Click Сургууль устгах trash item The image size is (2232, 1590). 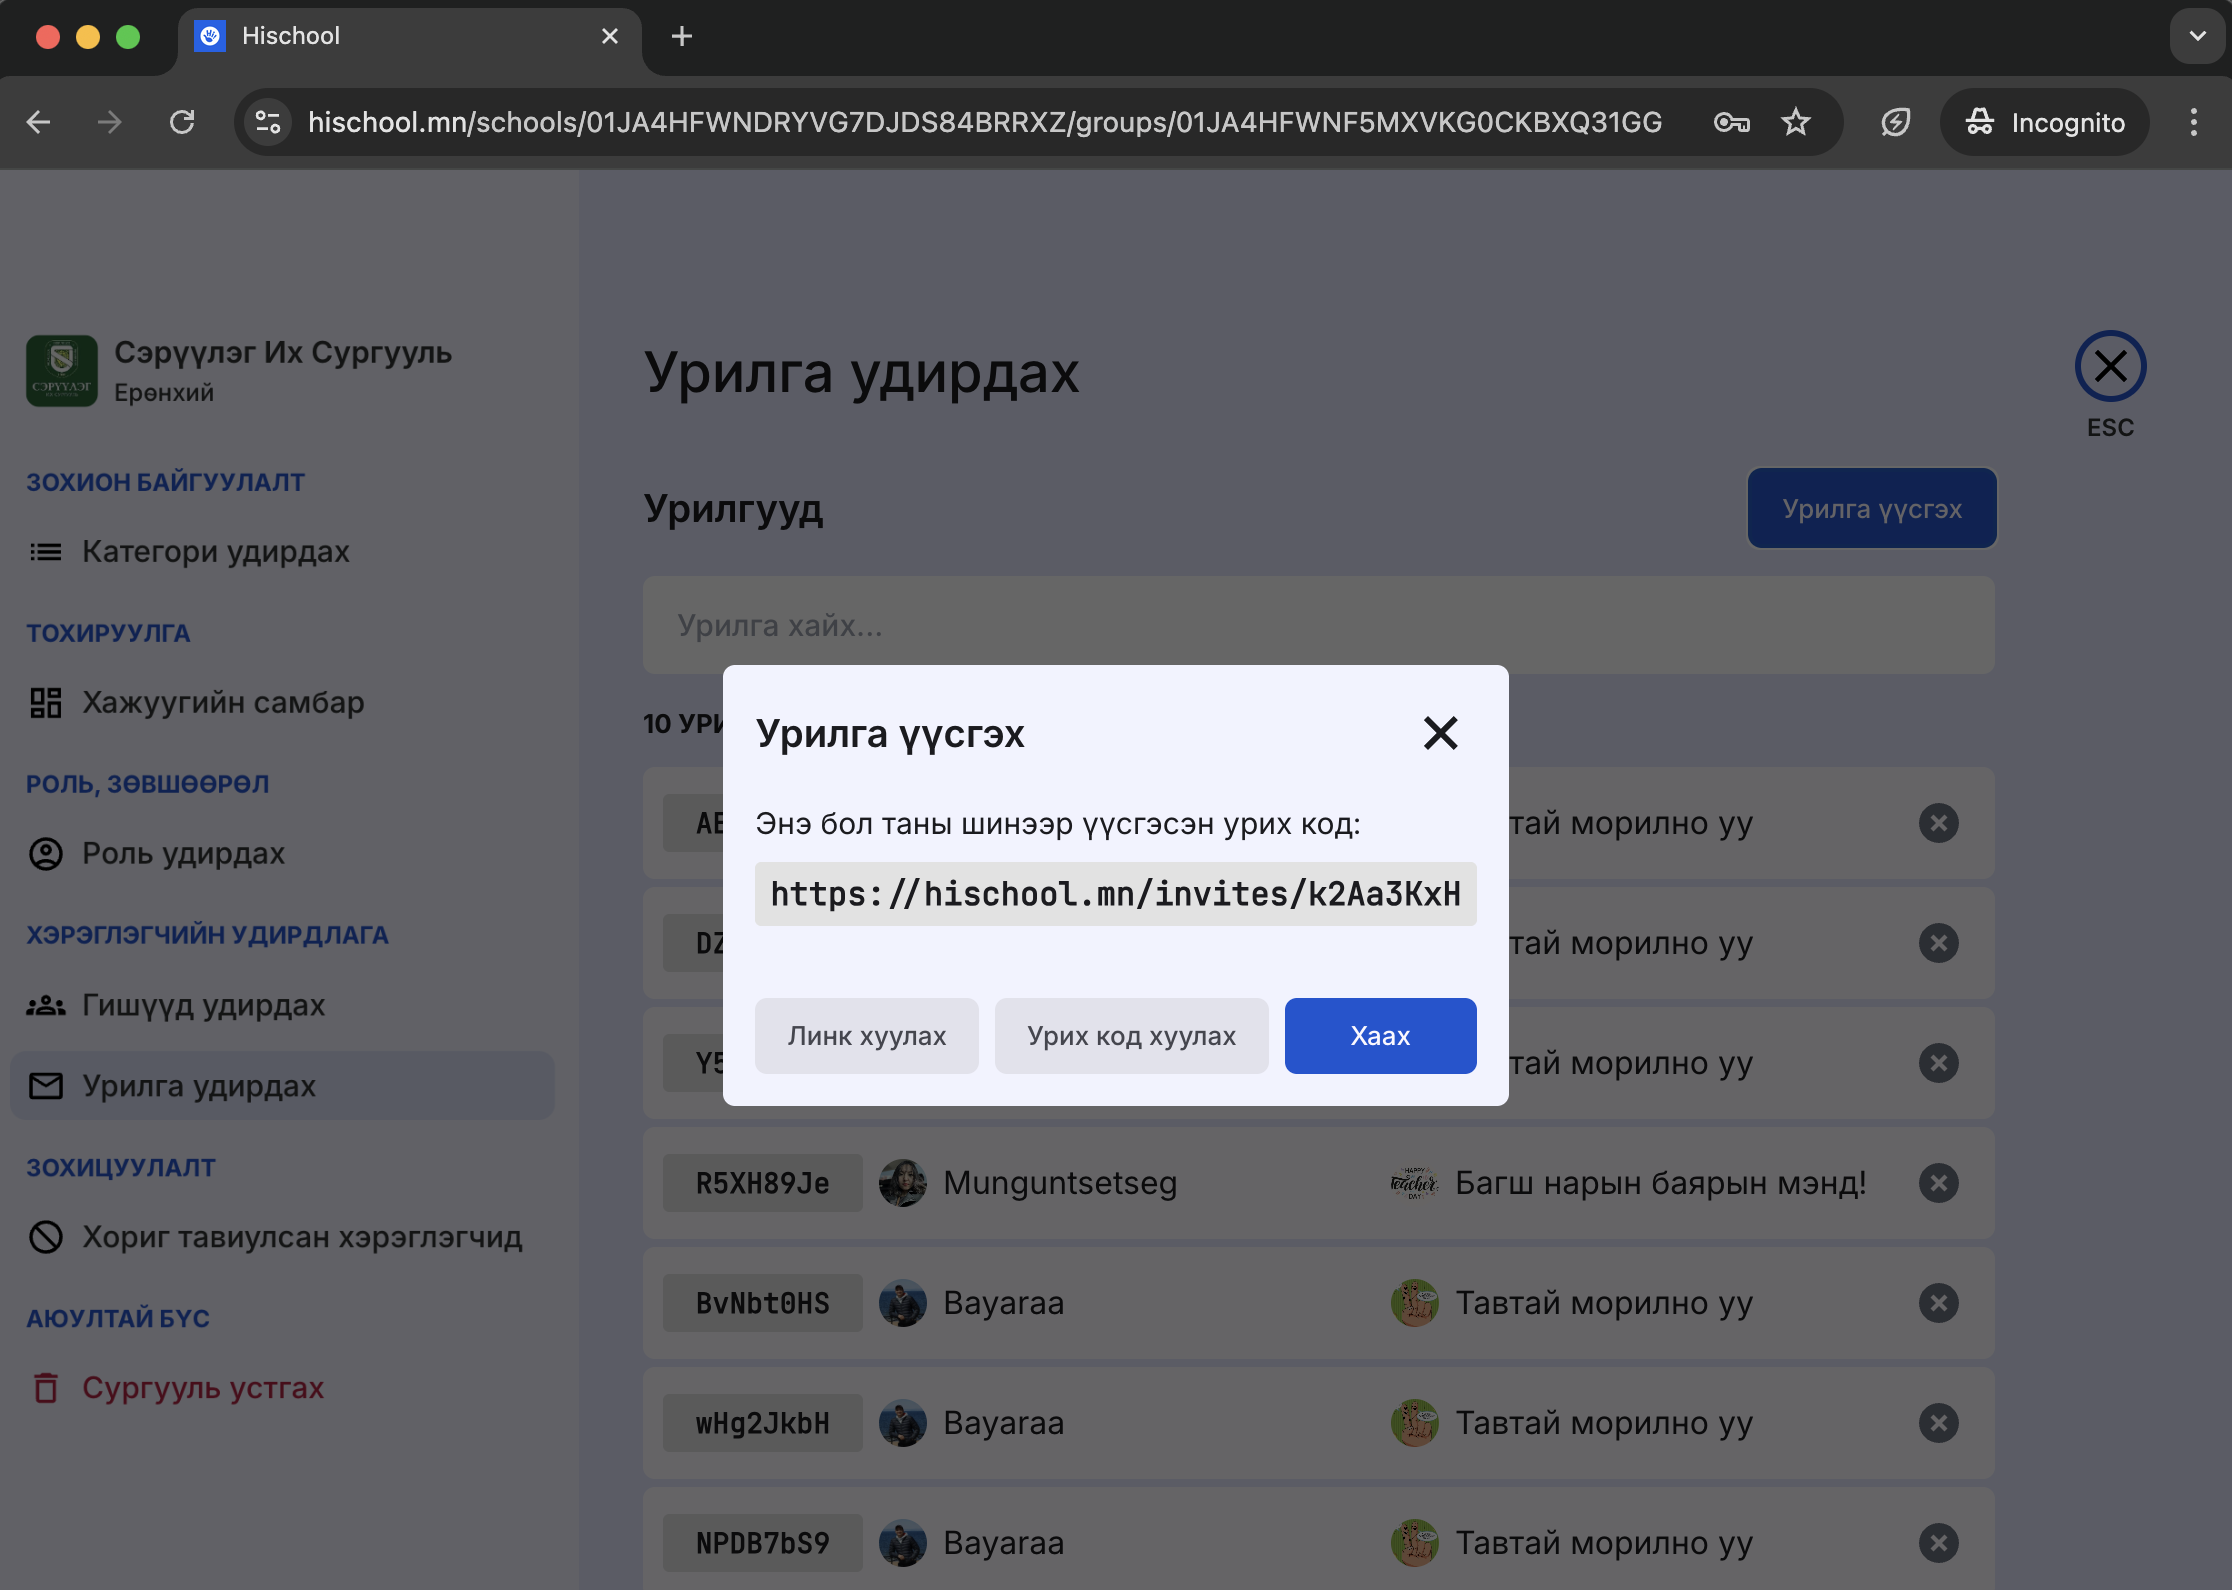202,1388
